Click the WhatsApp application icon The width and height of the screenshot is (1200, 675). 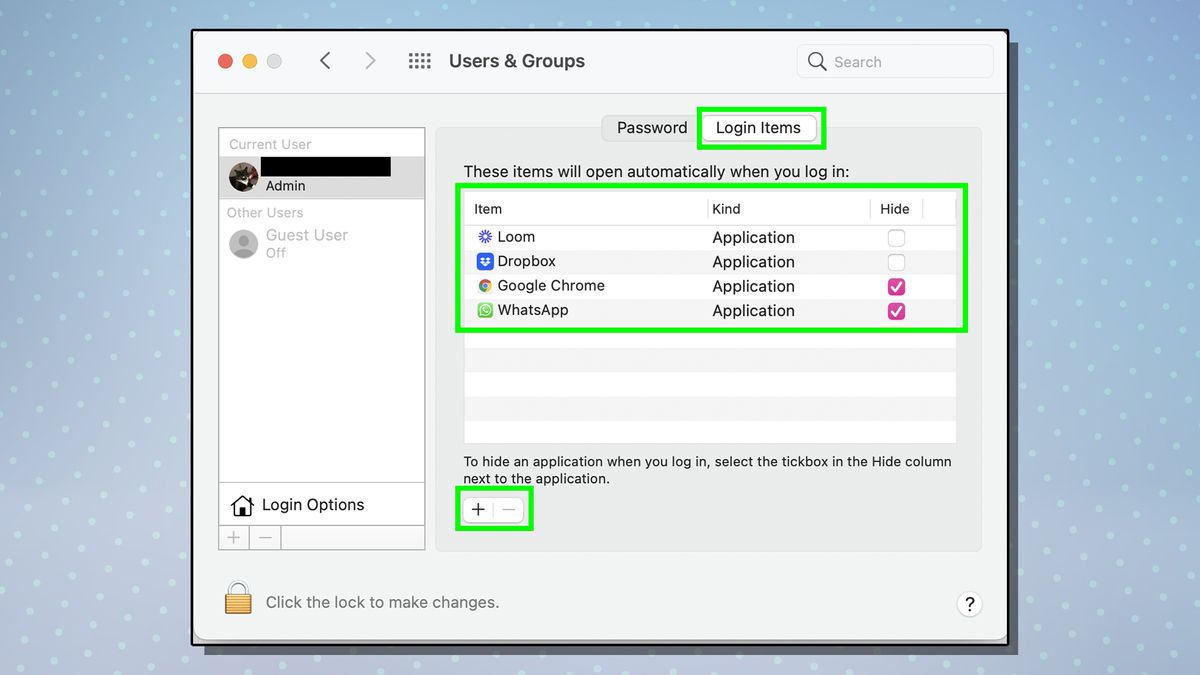pos(485,310)
